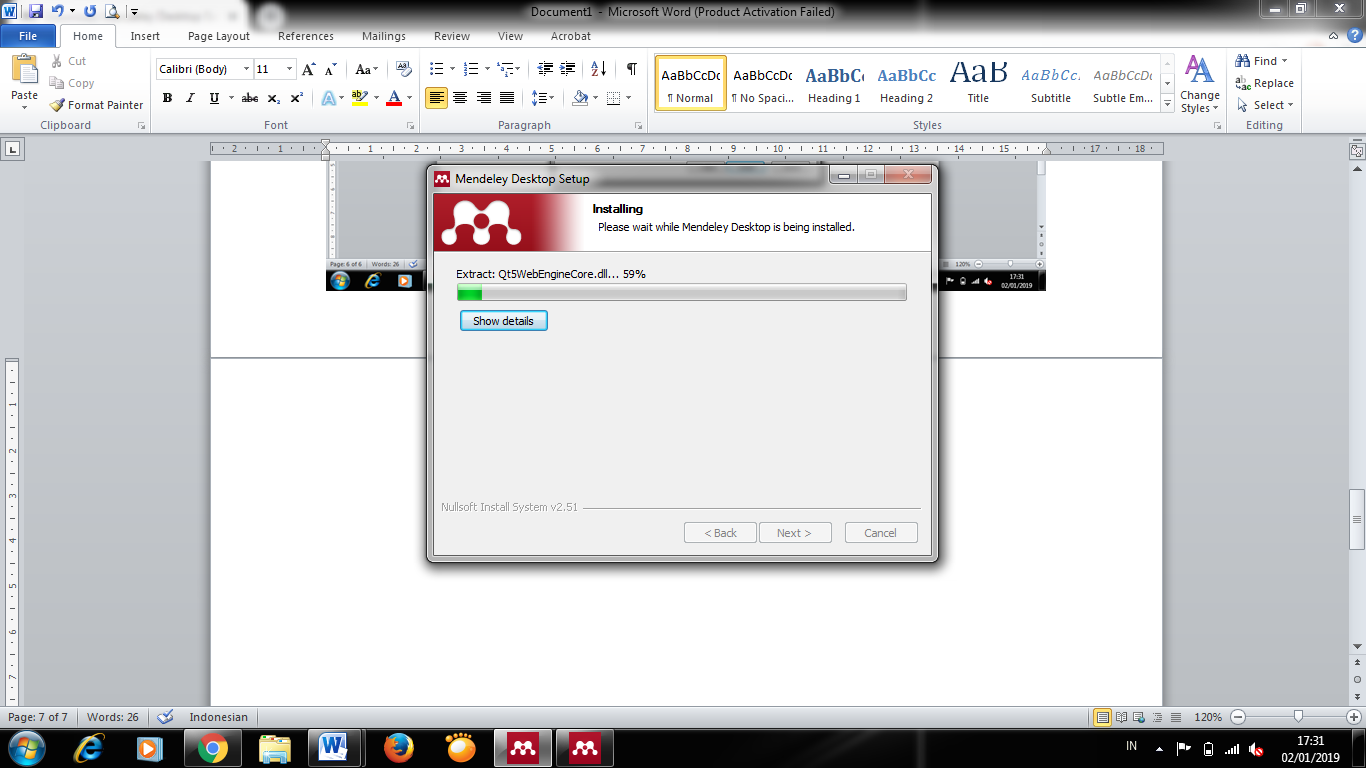Toggle Italic text formatting
This screenshot has height=768, width=1366.
(190, 98)
